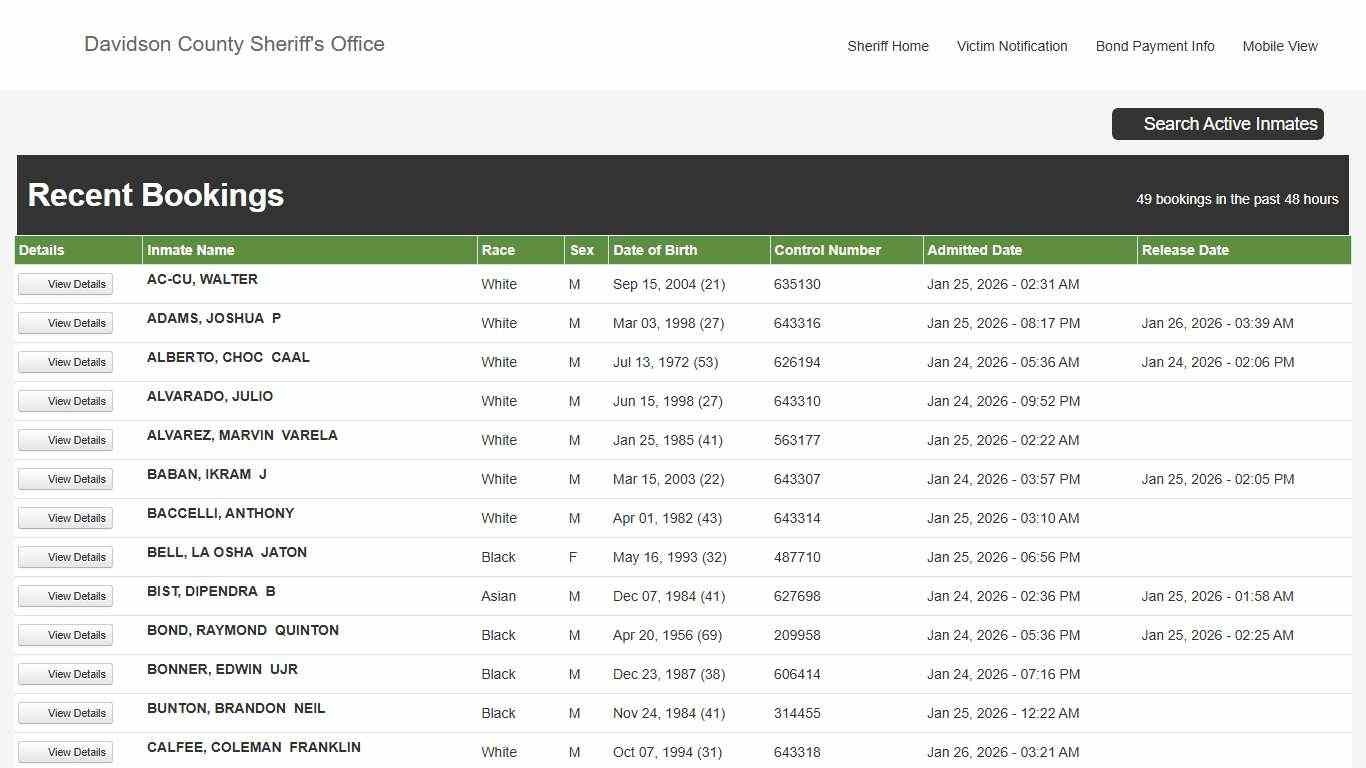View details for BABAN, IKRAM J
1366x768 pixels.
[66, 479]
